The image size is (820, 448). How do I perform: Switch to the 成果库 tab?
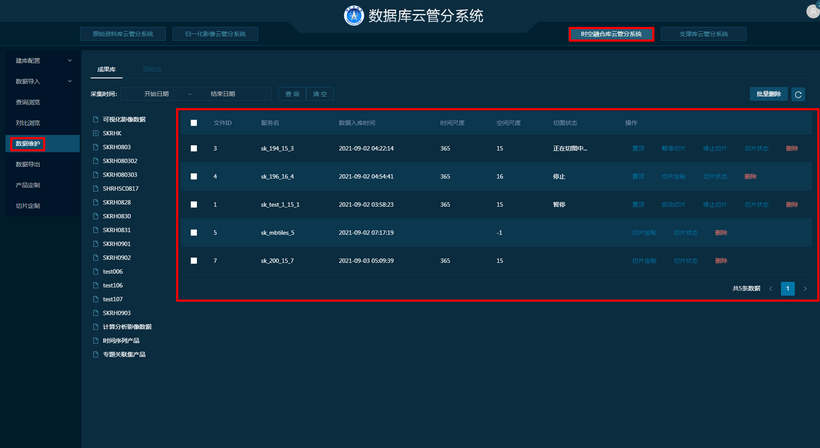pyautogui.click(x=106, y=69)
